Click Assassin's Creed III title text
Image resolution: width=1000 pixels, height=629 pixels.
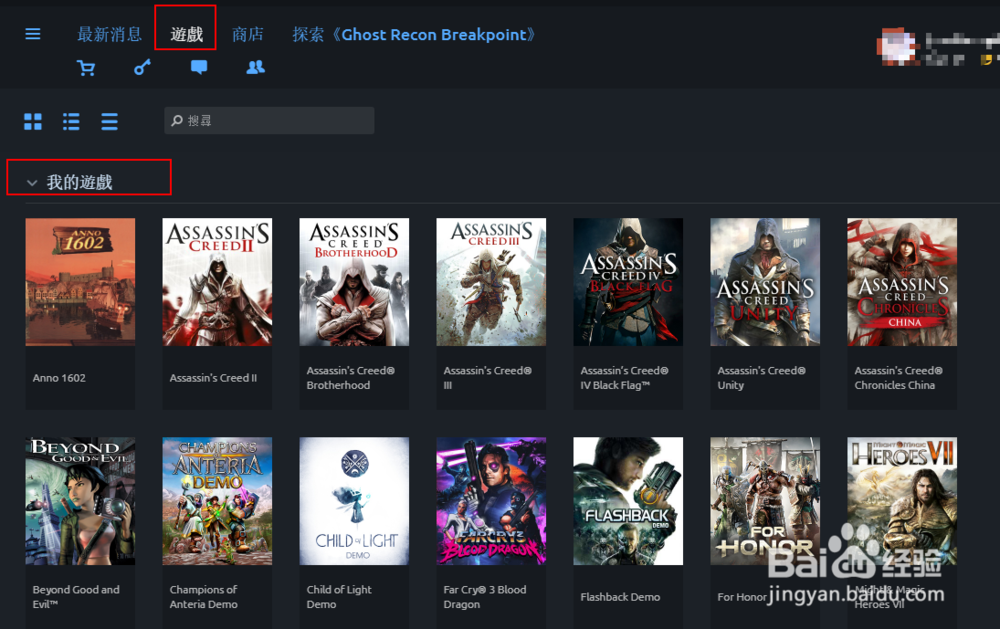tap(487, 378)
